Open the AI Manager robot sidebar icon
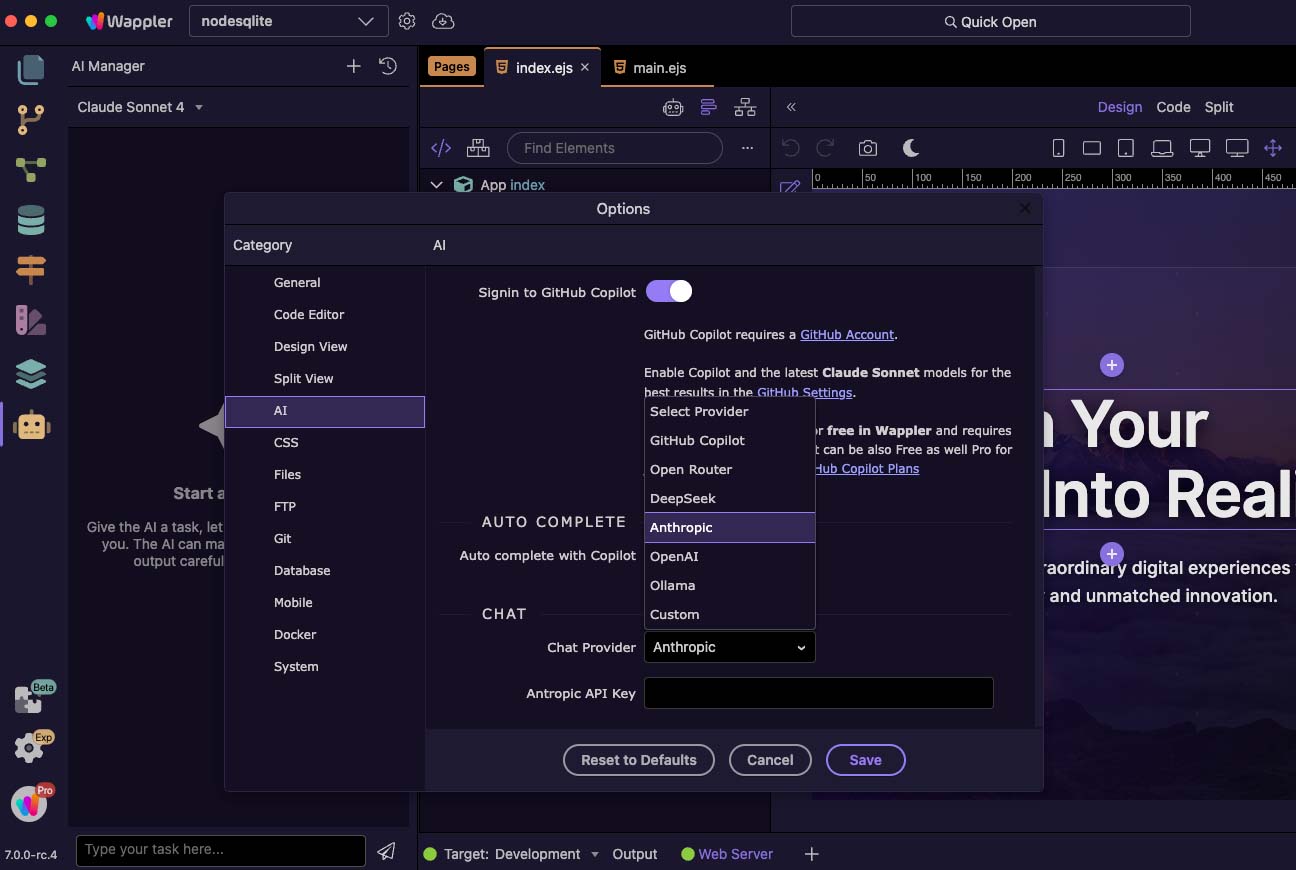The width and height of the screenshot is (1296, 870). pyautogui.click(x=31, y=427)
